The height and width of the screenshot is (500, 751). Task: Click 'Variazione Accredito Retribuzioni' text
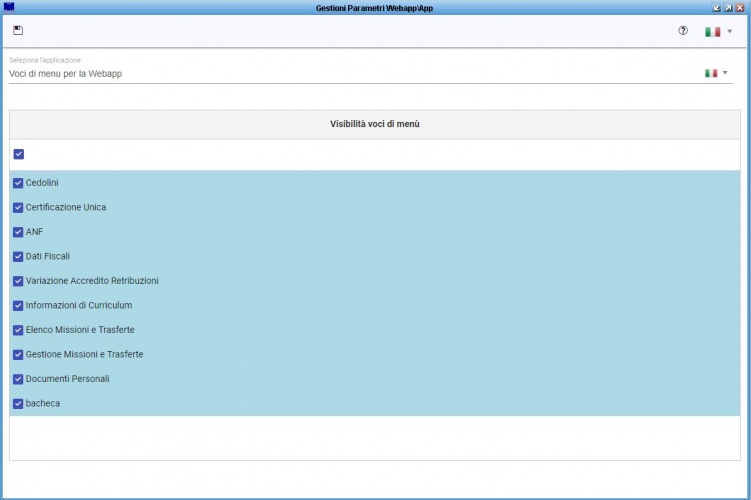pyautogui.click(x=92, y=281)
